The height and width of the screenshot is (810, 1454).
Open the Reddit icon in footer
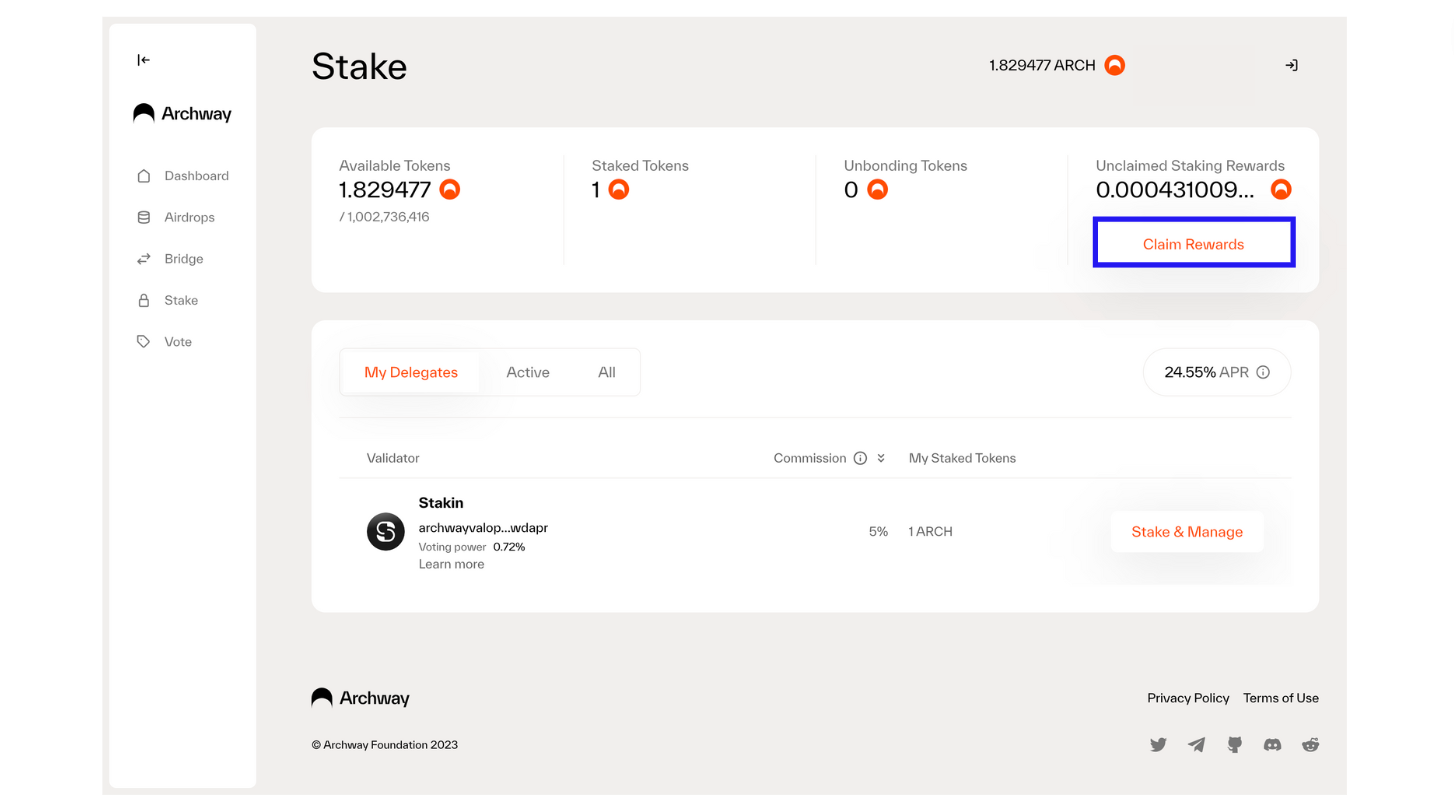(x=1310, y=744)
